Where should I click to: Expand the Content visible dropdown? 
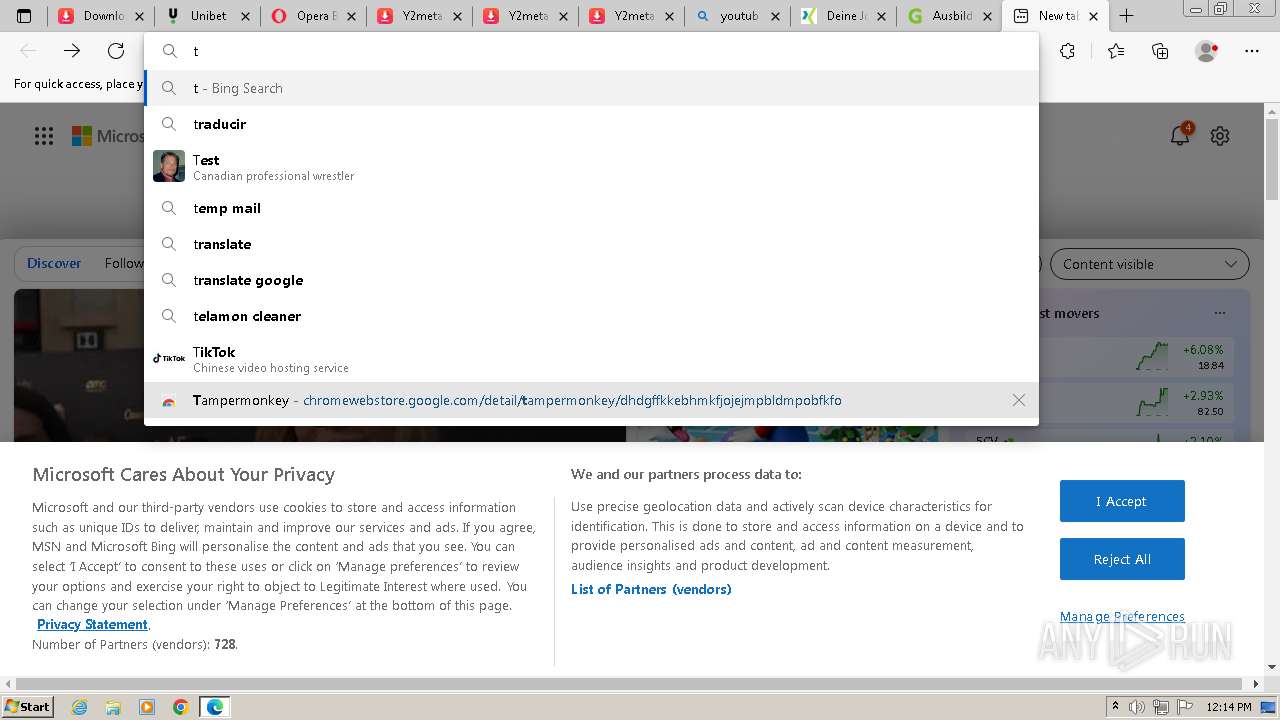point(1149,264)
